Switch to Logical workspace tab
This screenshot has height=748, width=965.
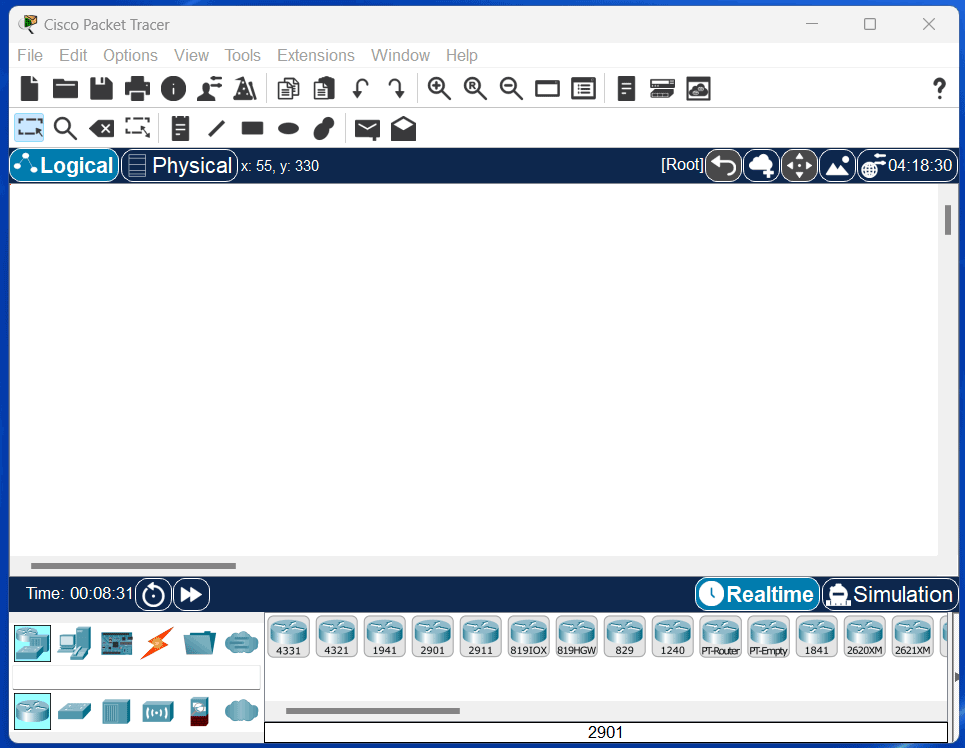(x=65, y=165)
